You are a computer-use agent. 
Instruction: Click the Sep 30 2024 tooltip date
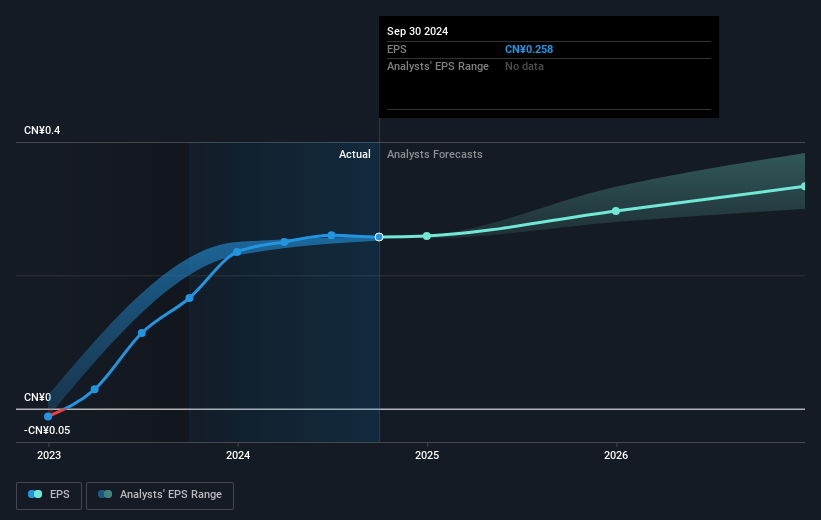(417, 31)
